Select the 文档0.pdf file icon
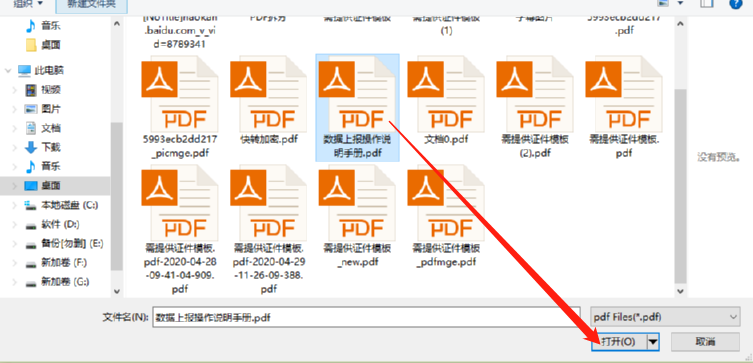The width and height of the screenshot is (753, 363). (x=446, y=95)
